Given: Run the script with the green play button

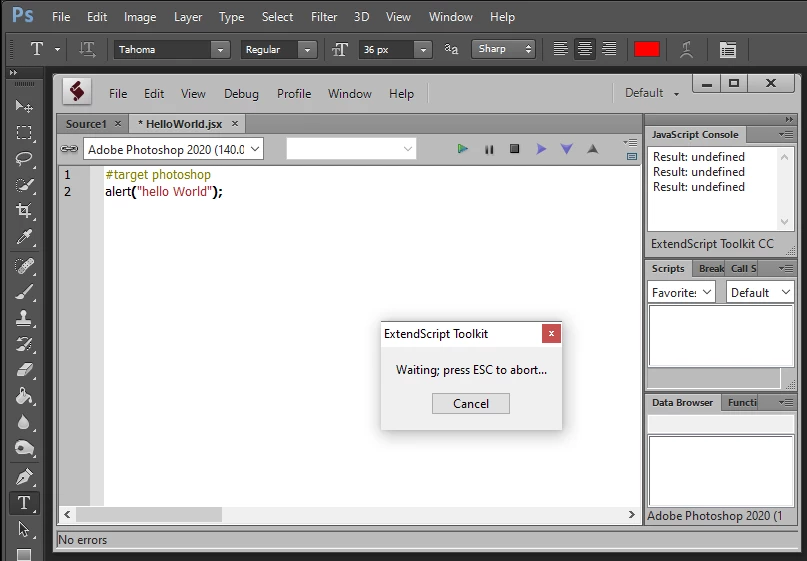Looking at the screenshot, I should pyautogui.click(x=462, y=149).
